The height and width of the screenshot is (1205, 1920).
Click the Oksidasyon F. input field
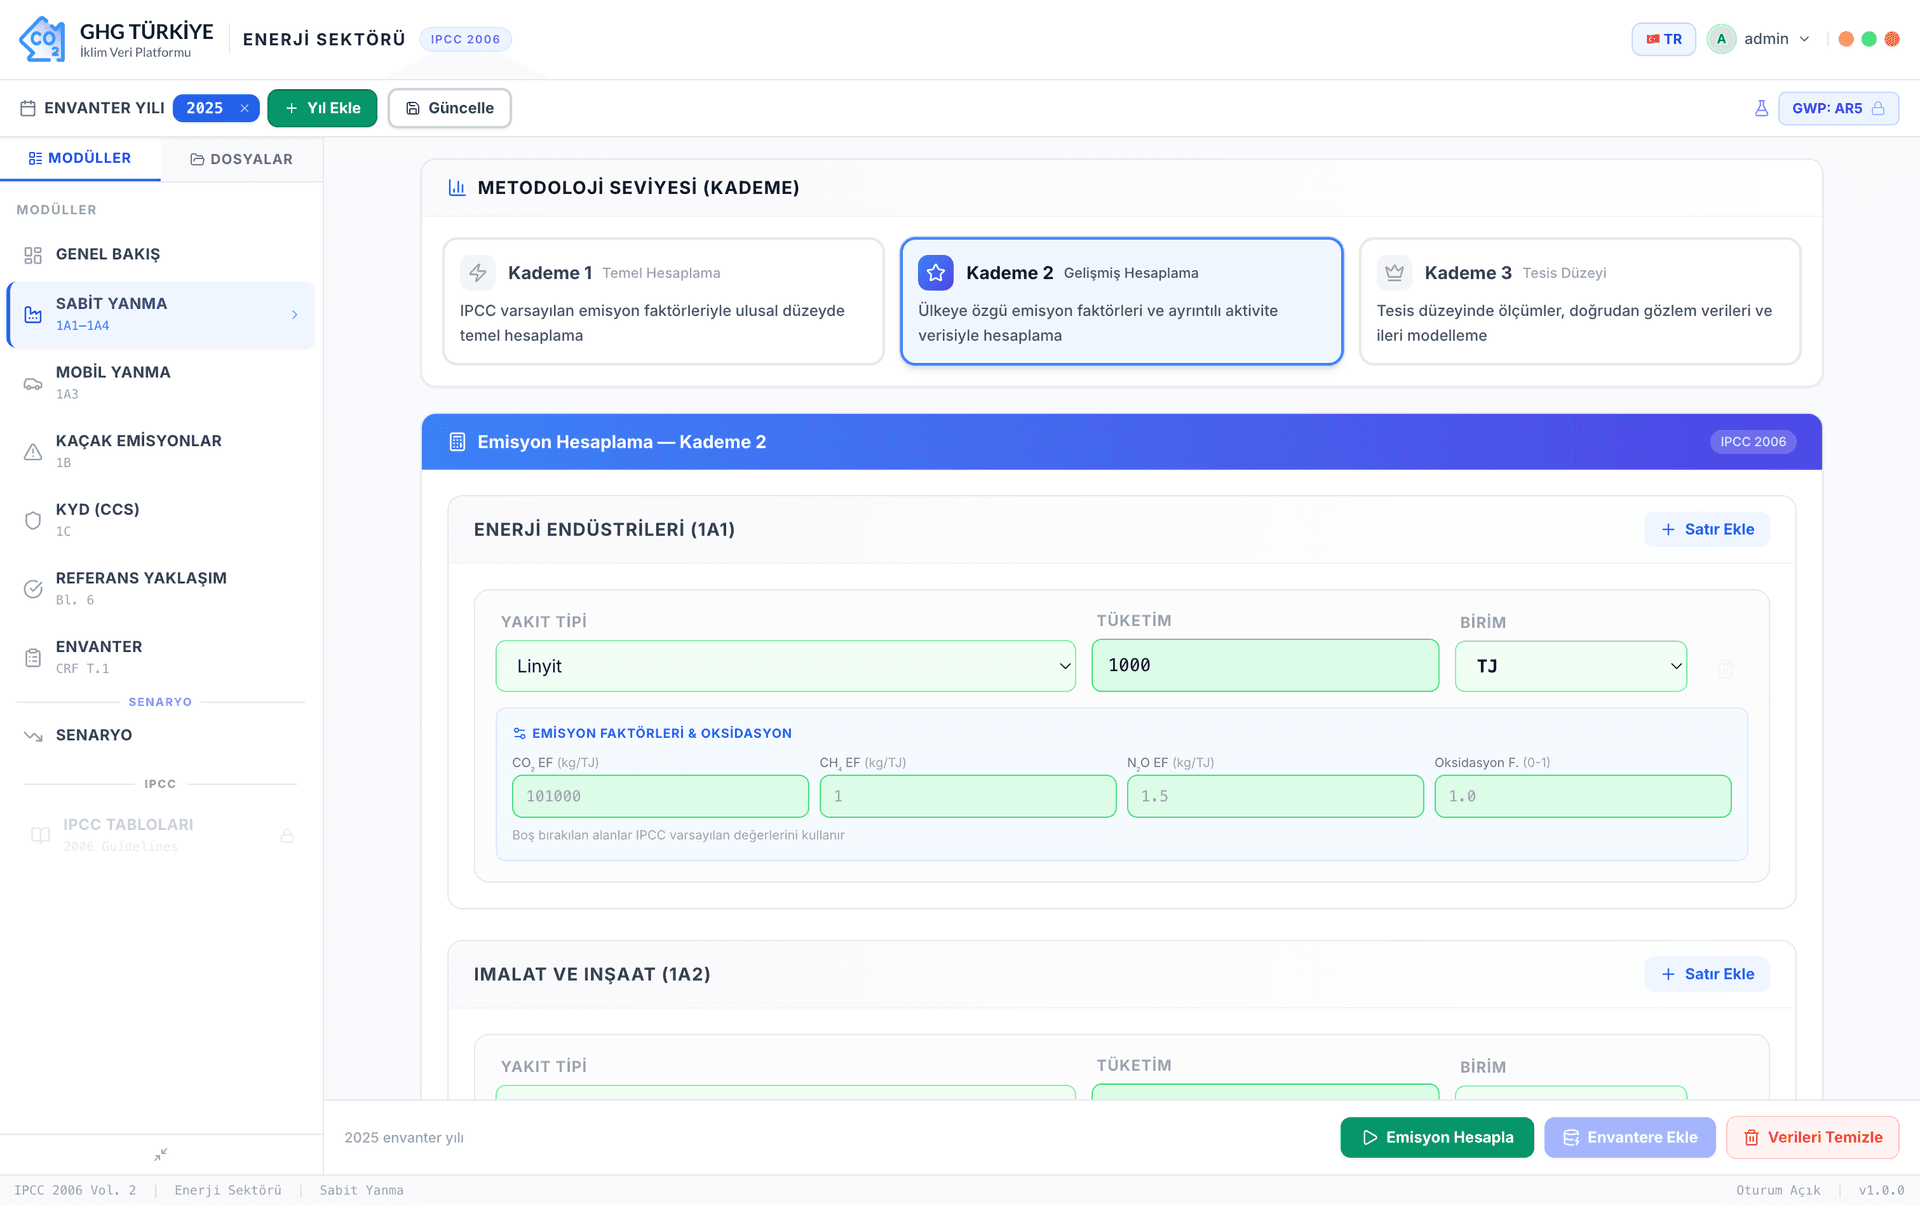click(x=1583, y=797)
